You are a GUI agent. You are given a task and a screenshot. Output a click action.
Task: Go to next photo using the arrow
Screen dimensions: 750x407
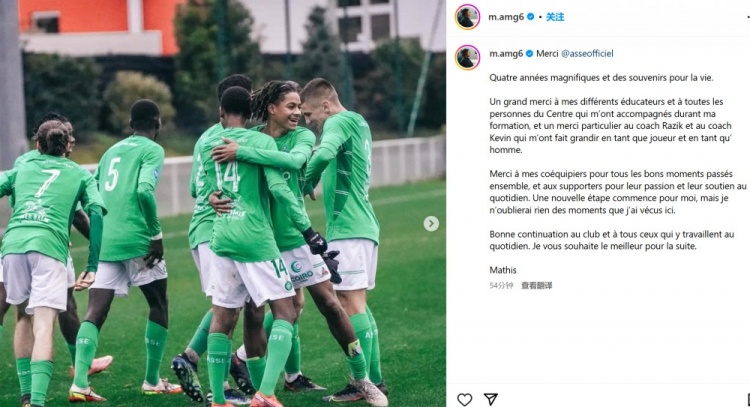431,223
